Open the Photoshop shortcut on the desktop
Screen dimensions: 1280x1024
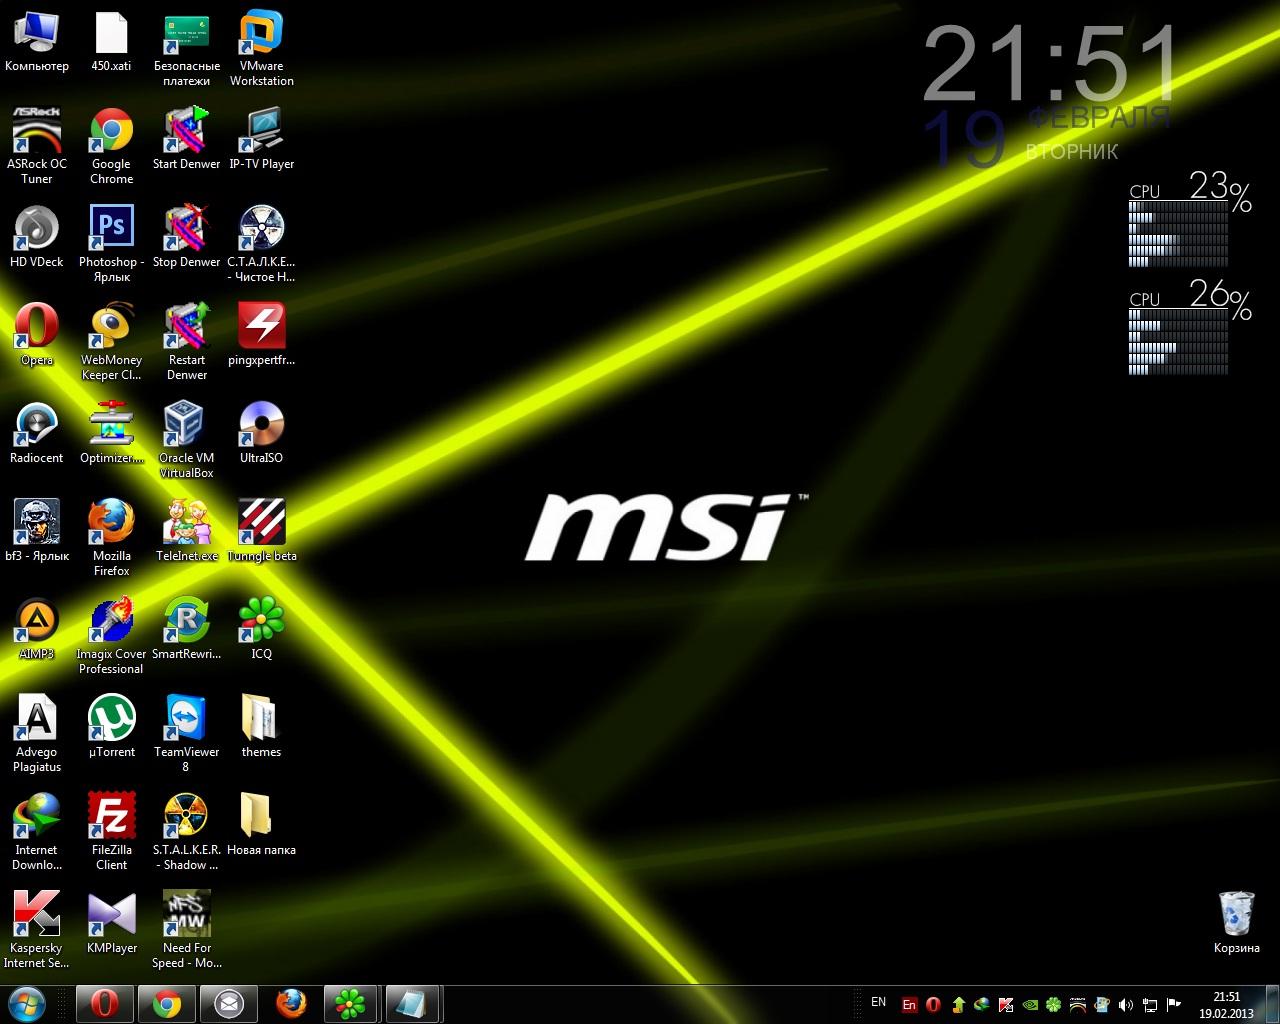[x=111, y=229]
